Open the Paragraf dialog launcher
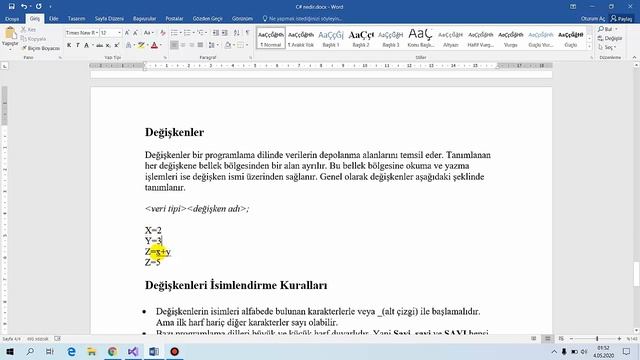 point(250,58)
